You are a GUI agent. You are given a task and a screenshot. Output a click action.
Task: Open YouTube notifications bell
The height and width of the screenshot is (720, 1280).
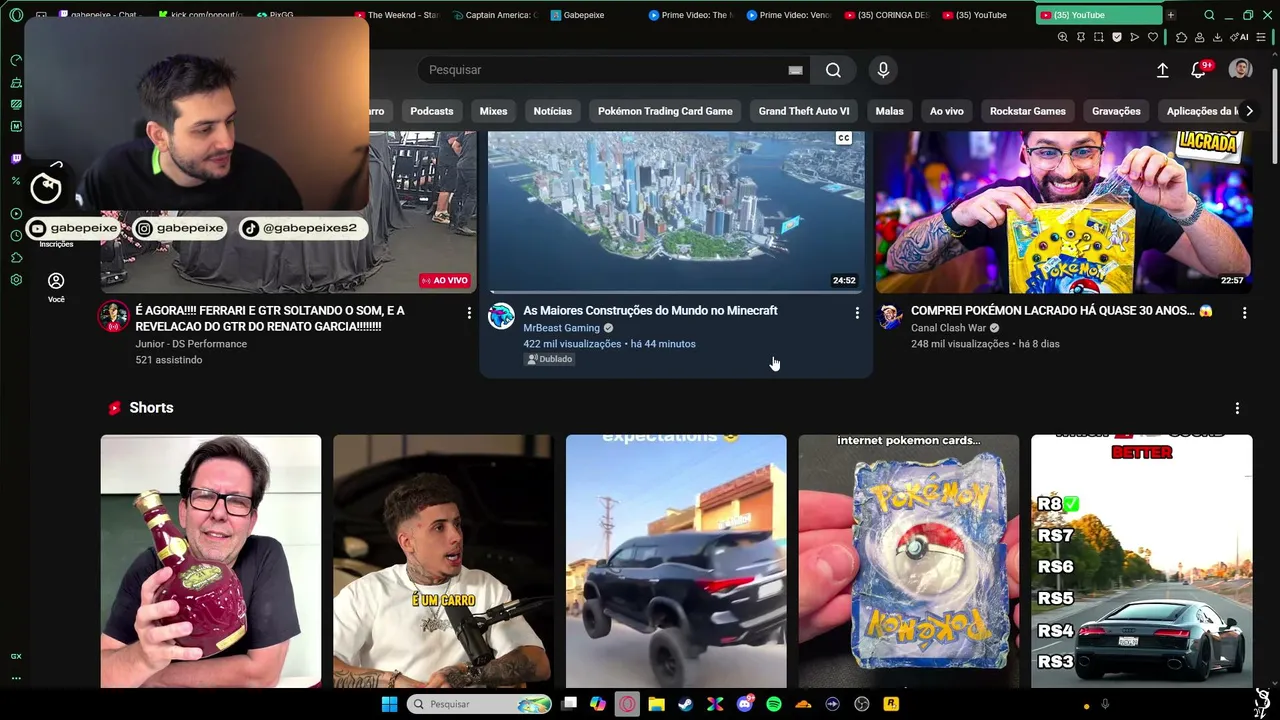coord(1198,70)
